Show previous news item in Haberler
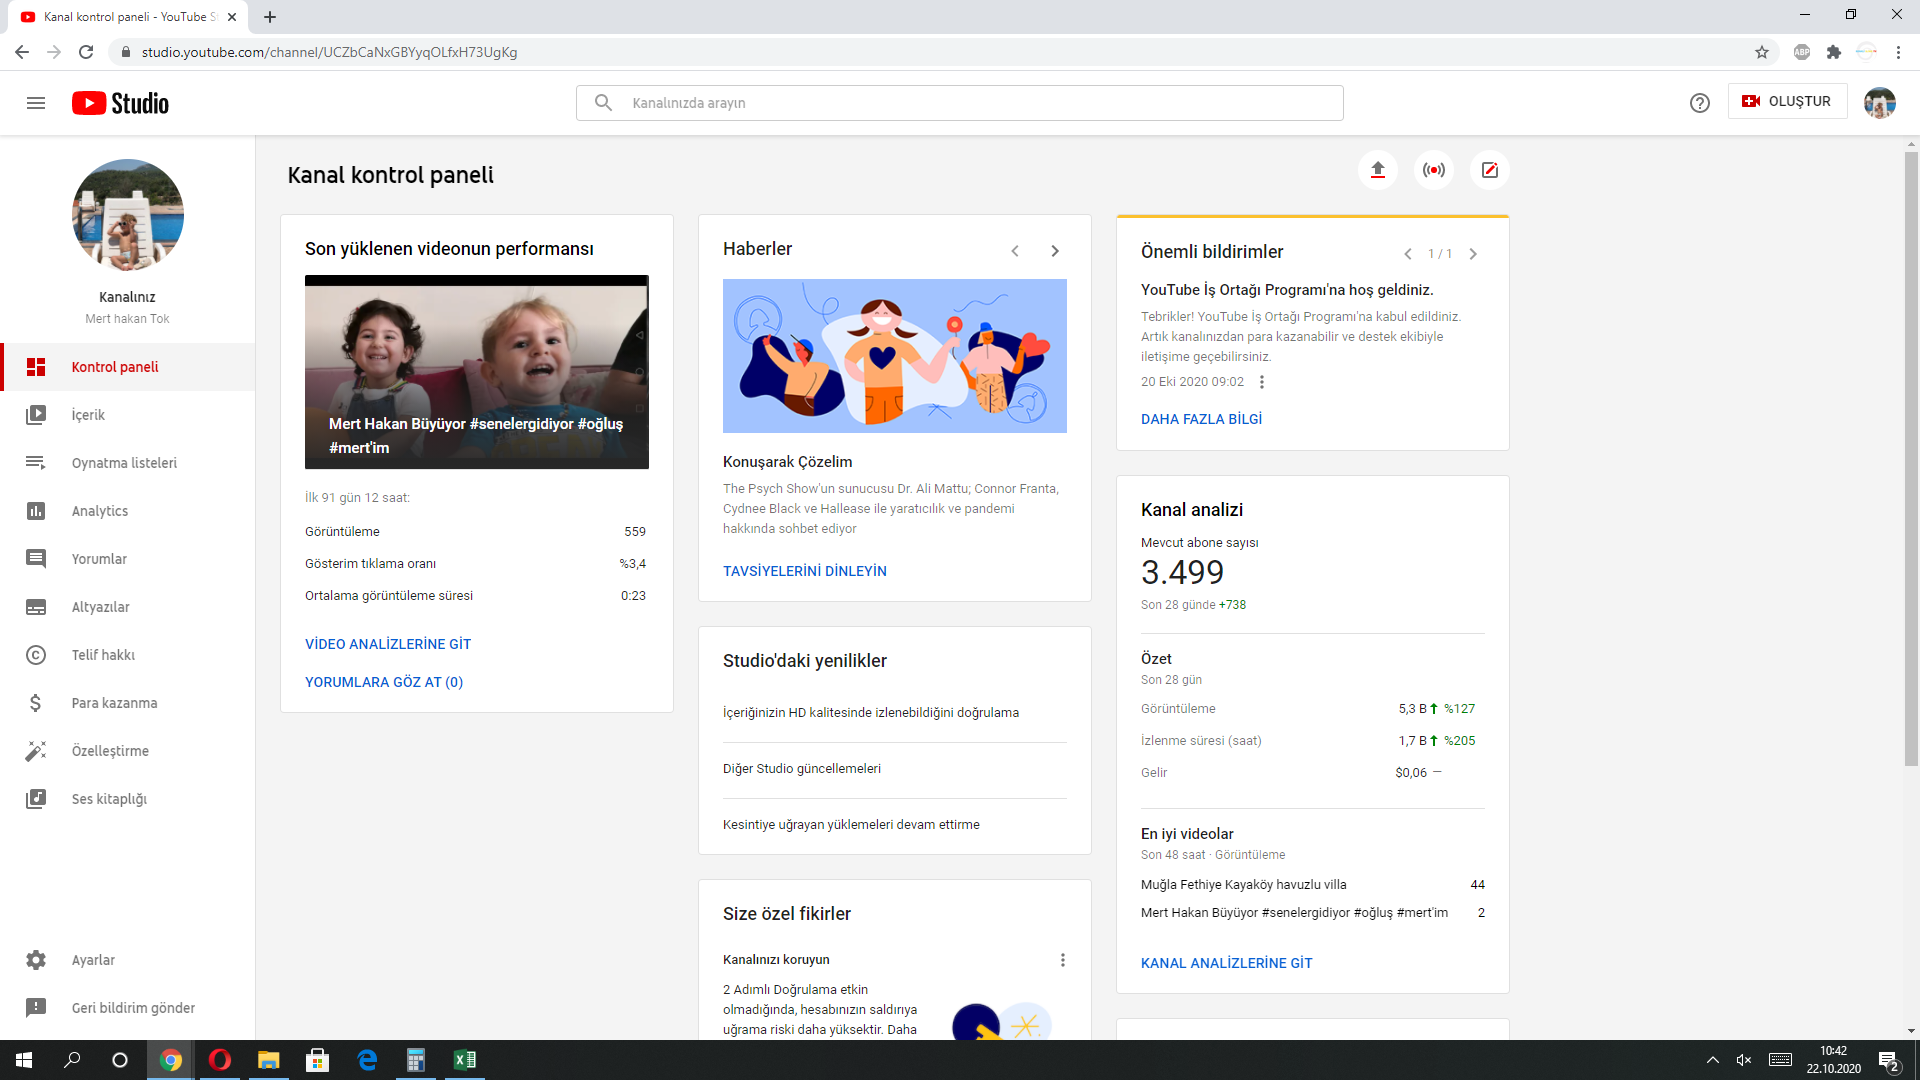This screenshot has height=1080, width=1920. click(x=1015, y=251)
